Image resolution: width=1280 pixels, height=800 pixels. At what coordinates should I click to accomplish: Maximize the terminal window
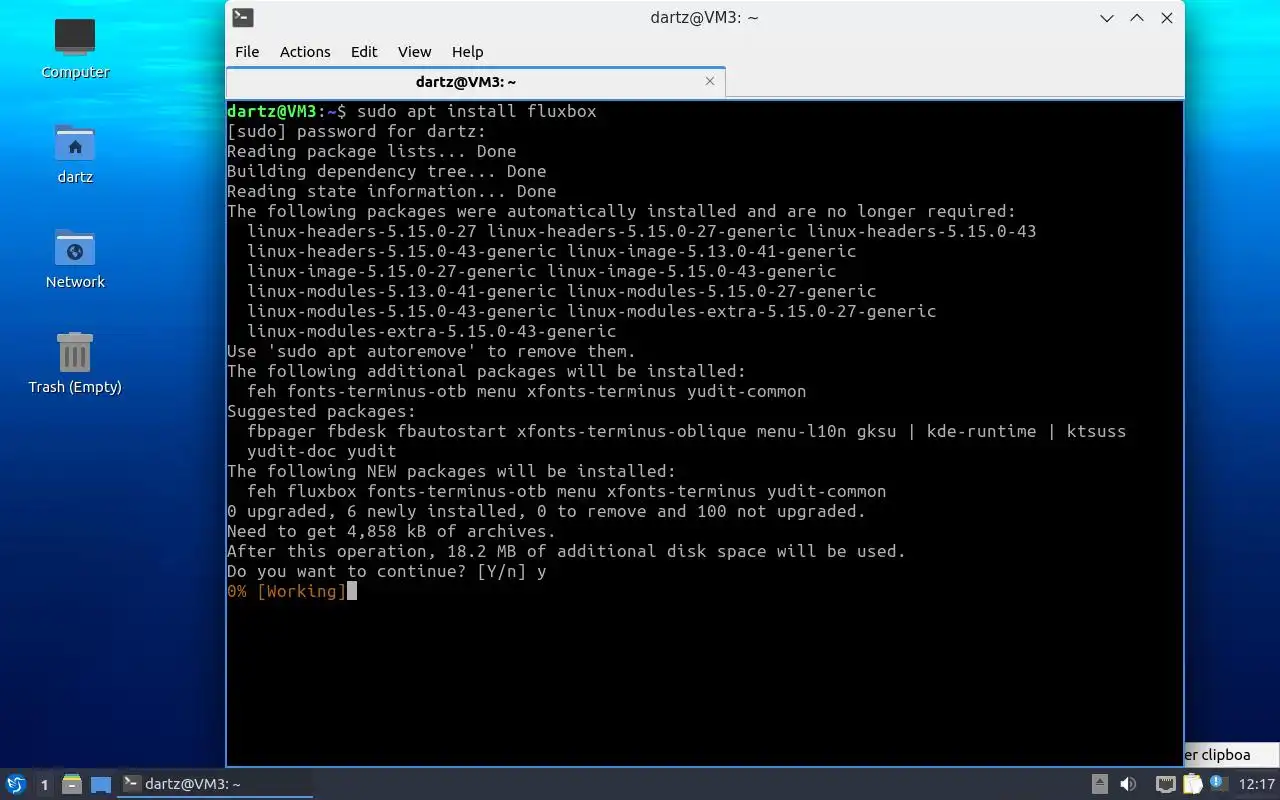pyautogui.click(x=1137, y=18)
